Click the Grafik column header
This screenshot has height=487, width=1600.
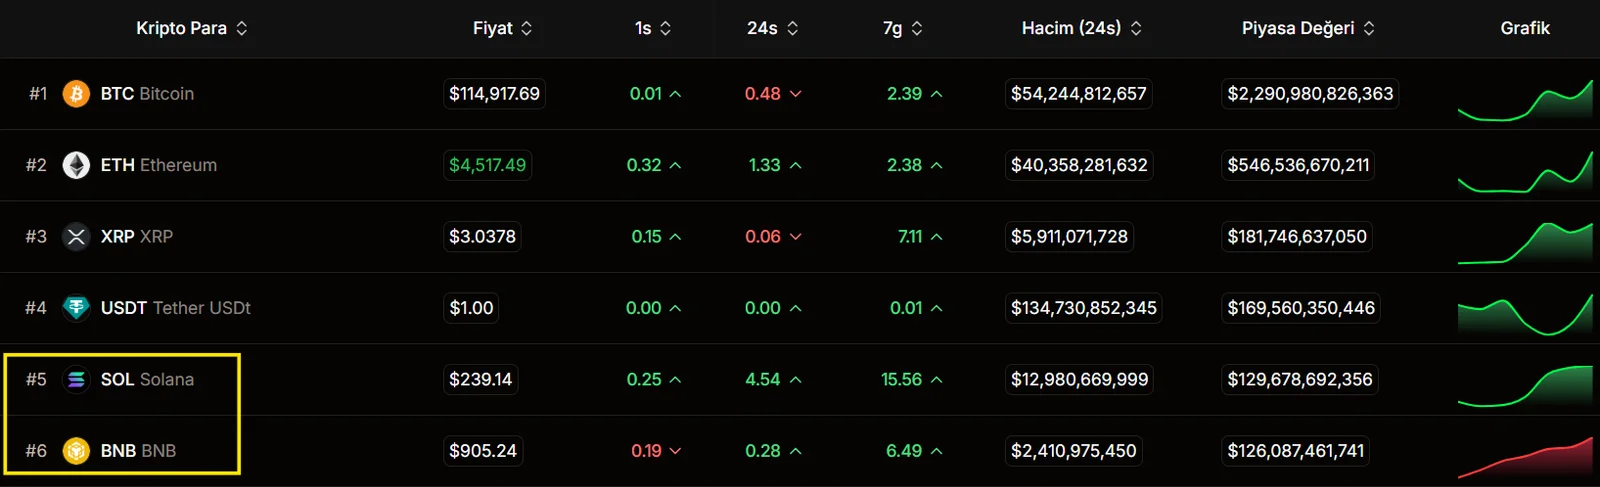point(1525,28)
